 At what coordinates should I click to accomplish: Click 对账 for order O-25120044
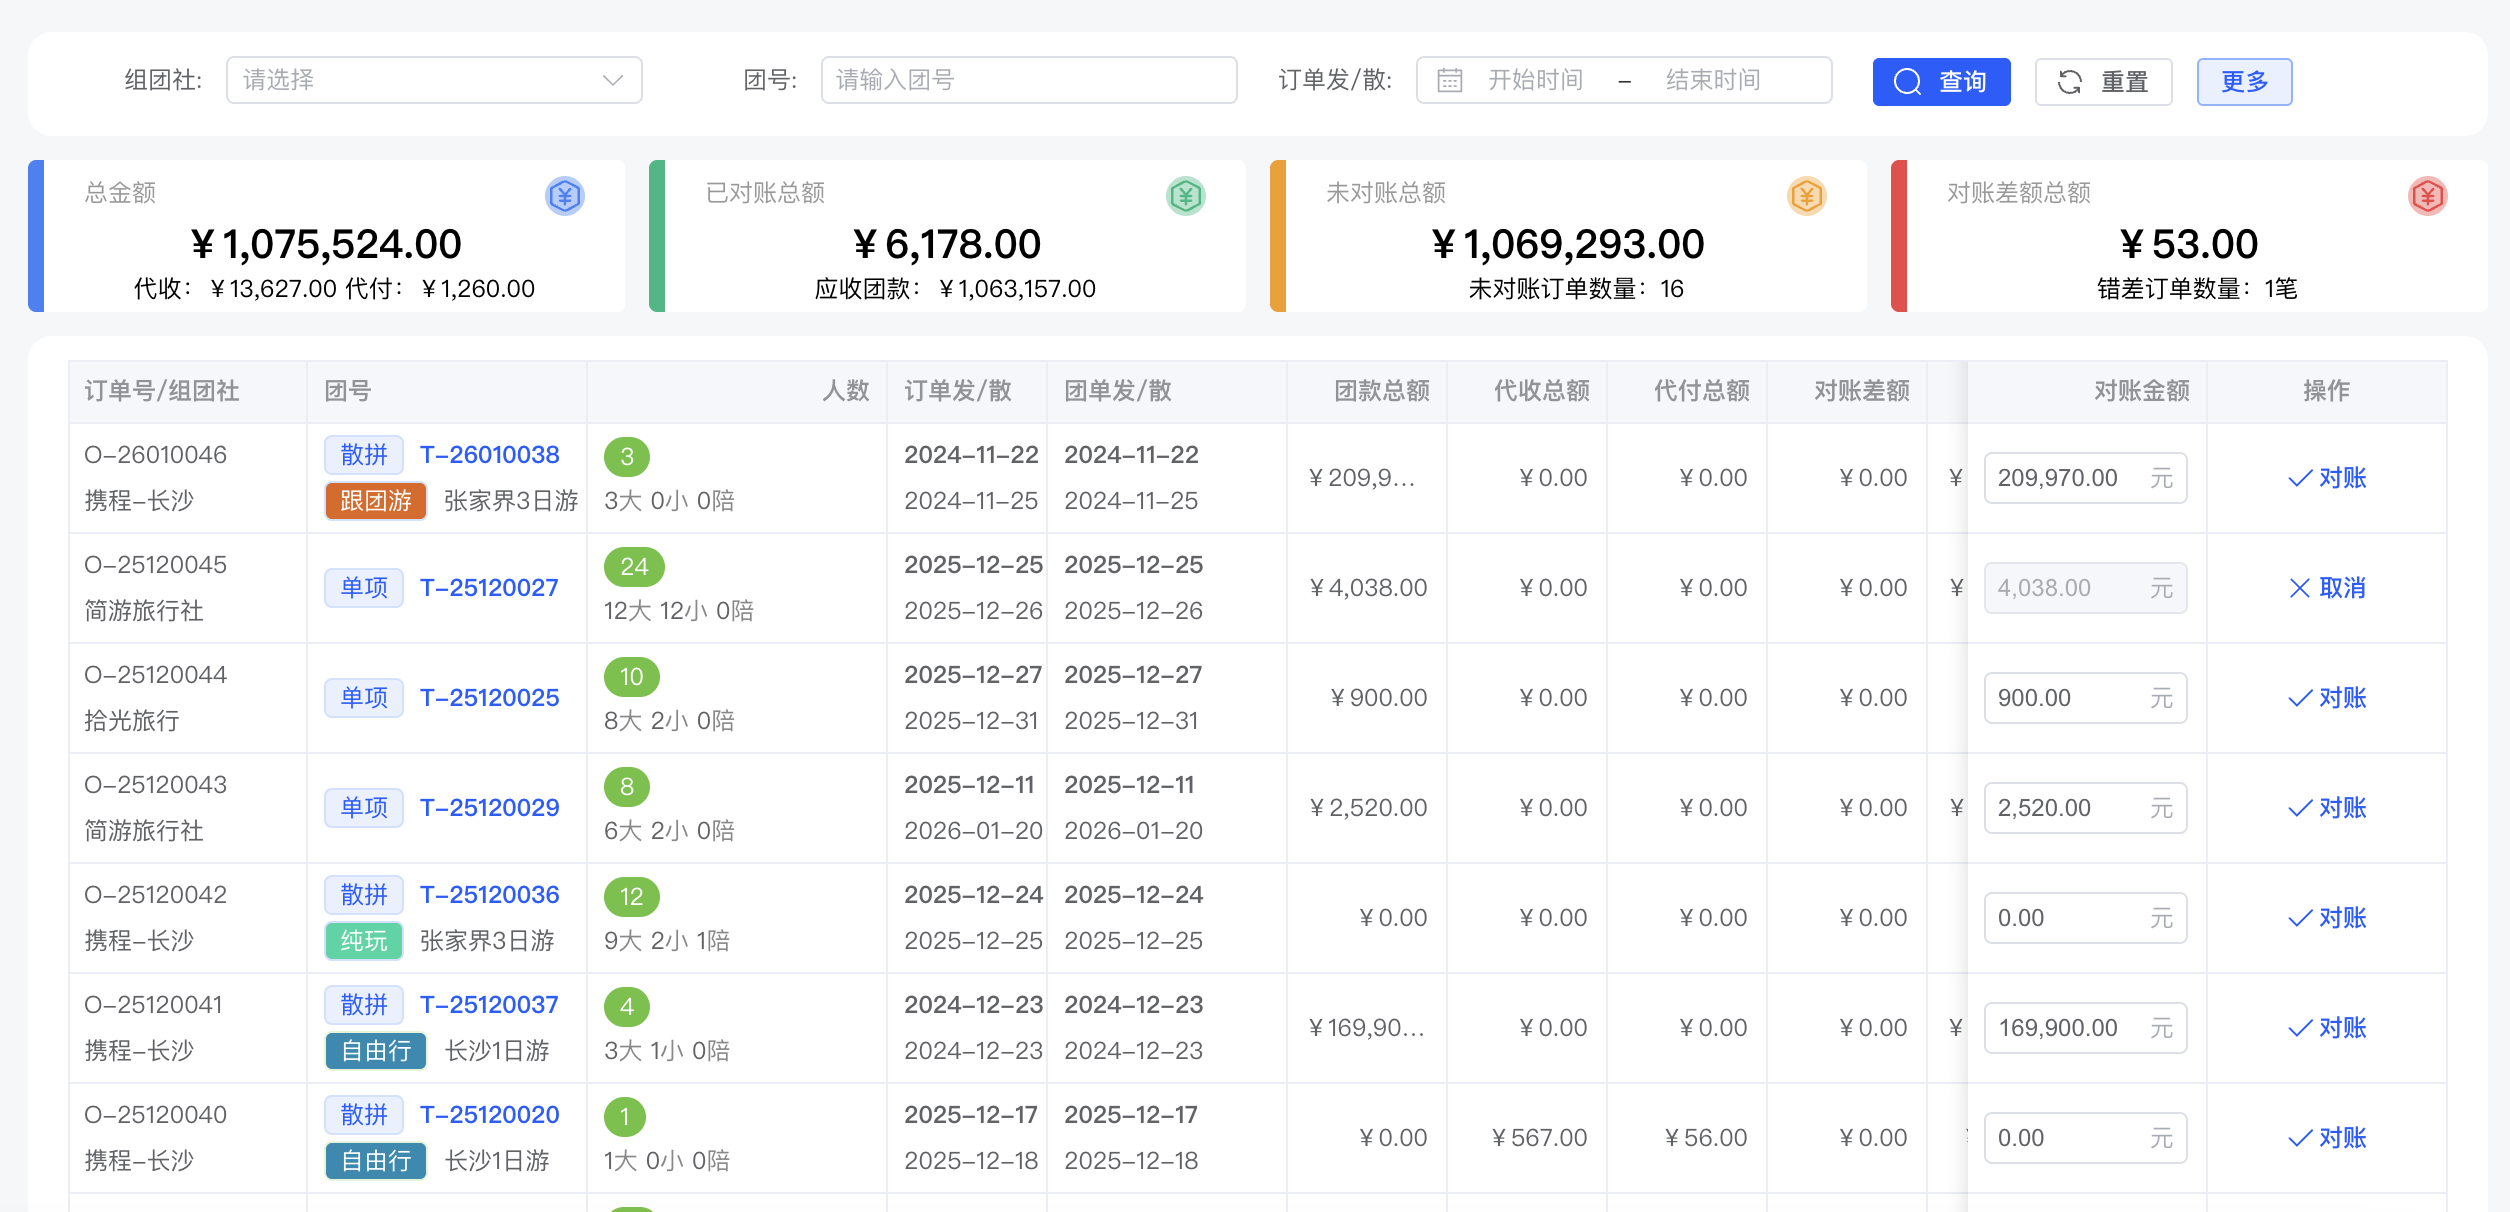(2327, 698)
